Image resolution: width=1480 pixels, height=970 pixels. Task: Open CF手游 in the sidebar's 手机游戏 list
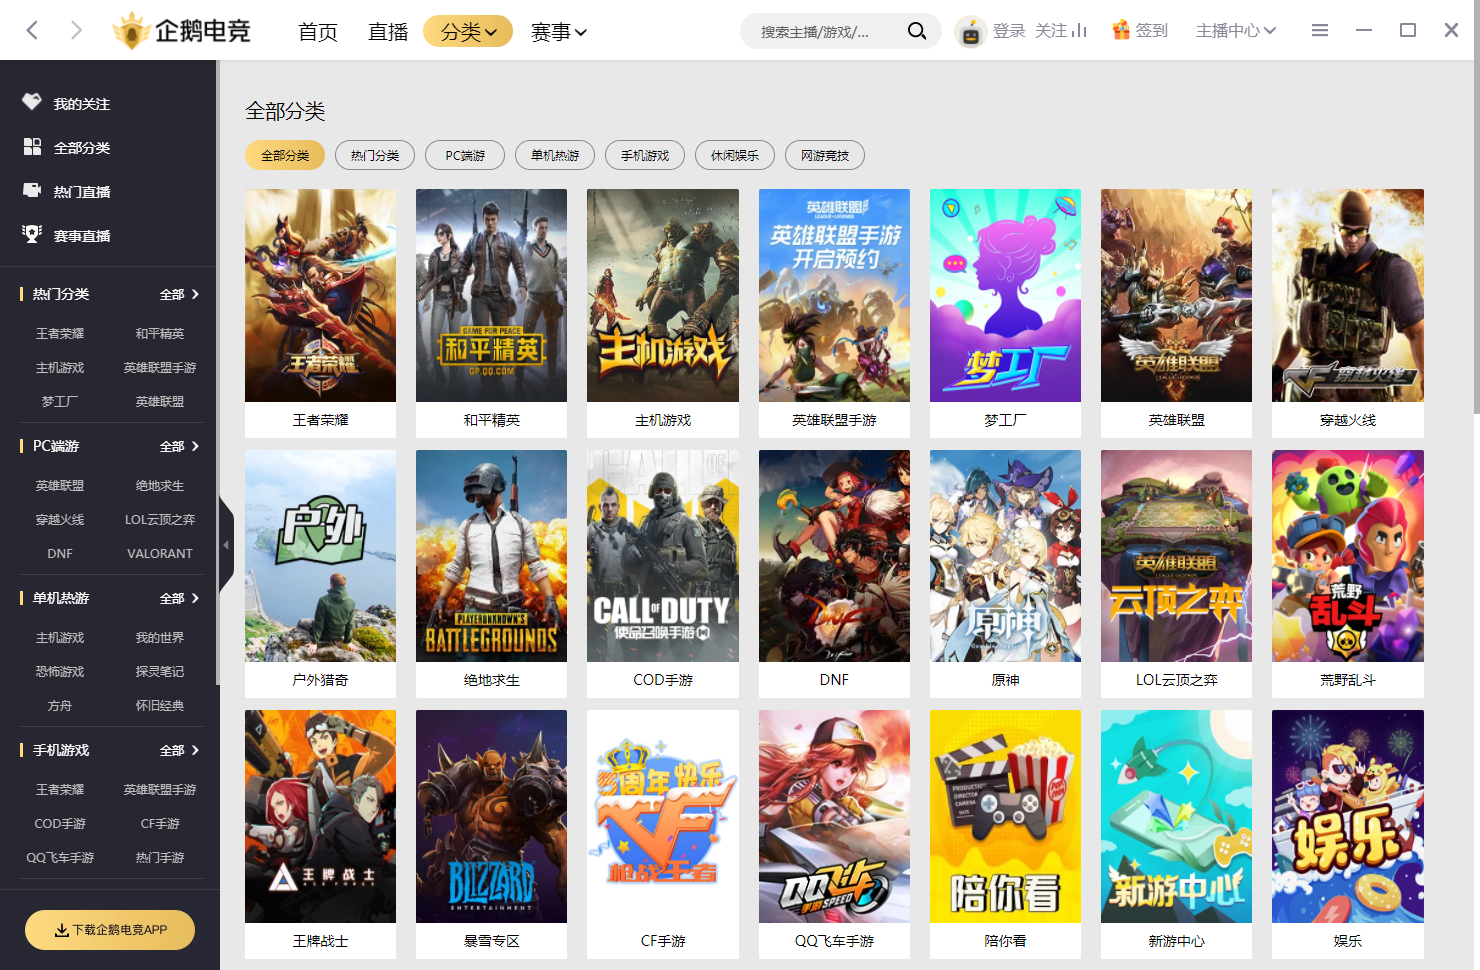coord(160,824)
